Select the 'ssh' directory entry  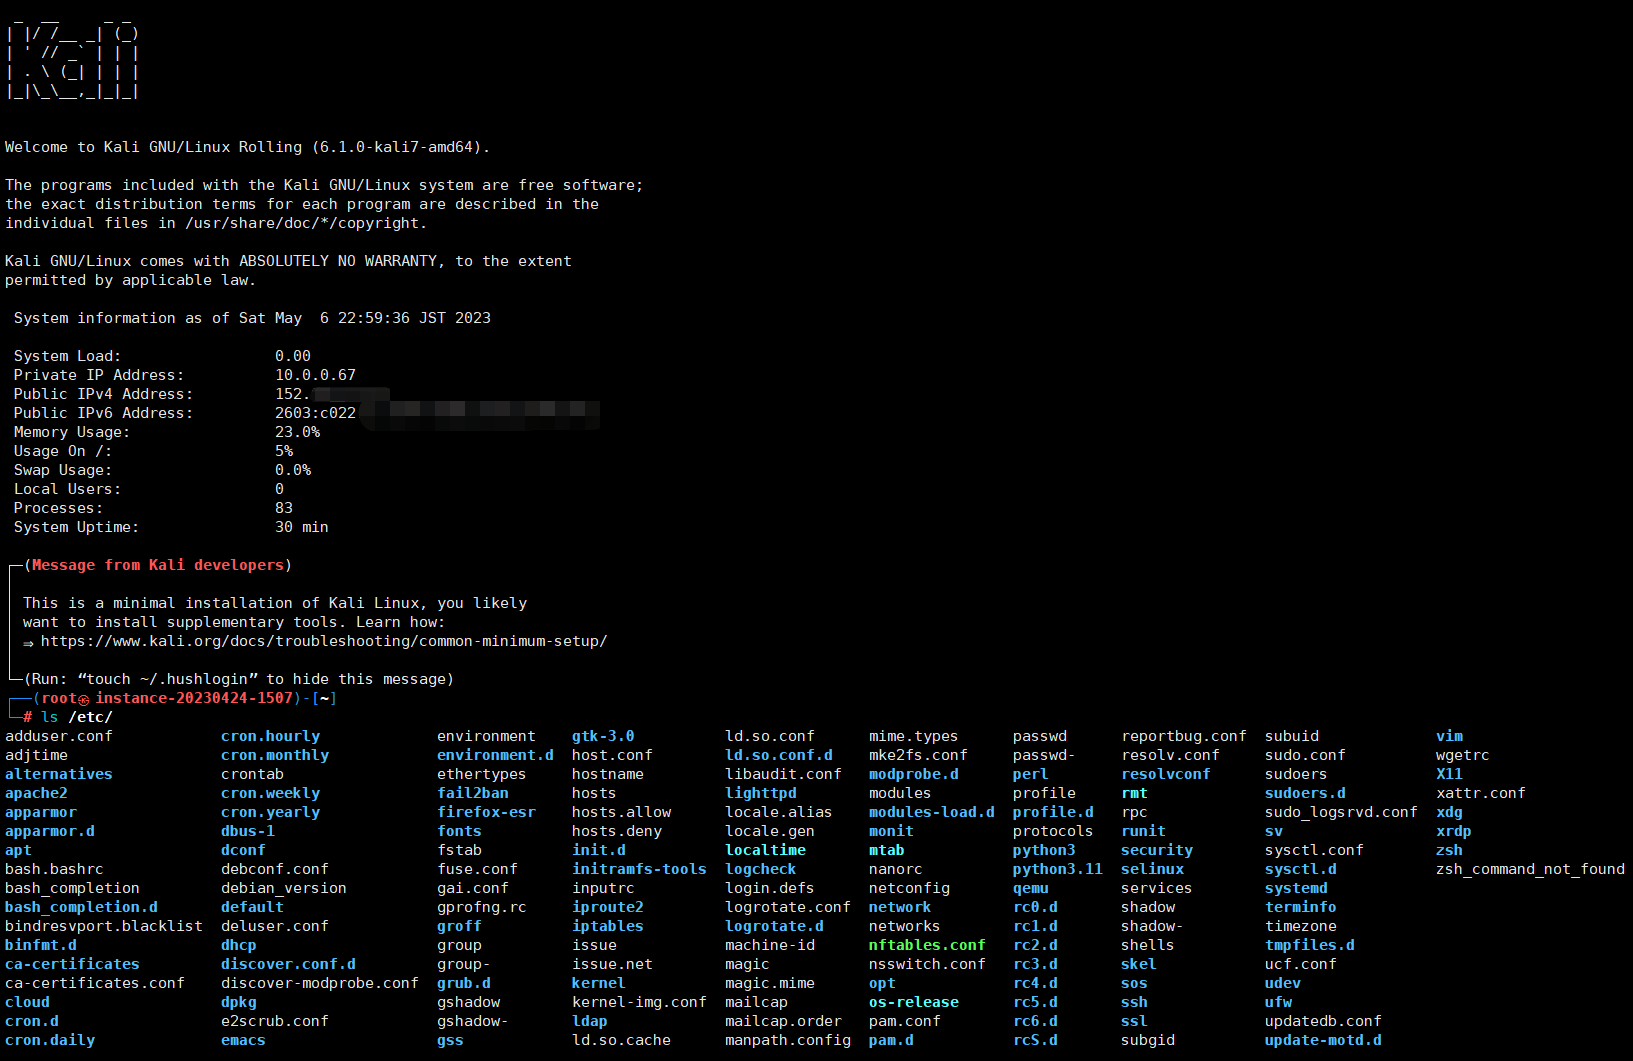click(1134, 1002)
